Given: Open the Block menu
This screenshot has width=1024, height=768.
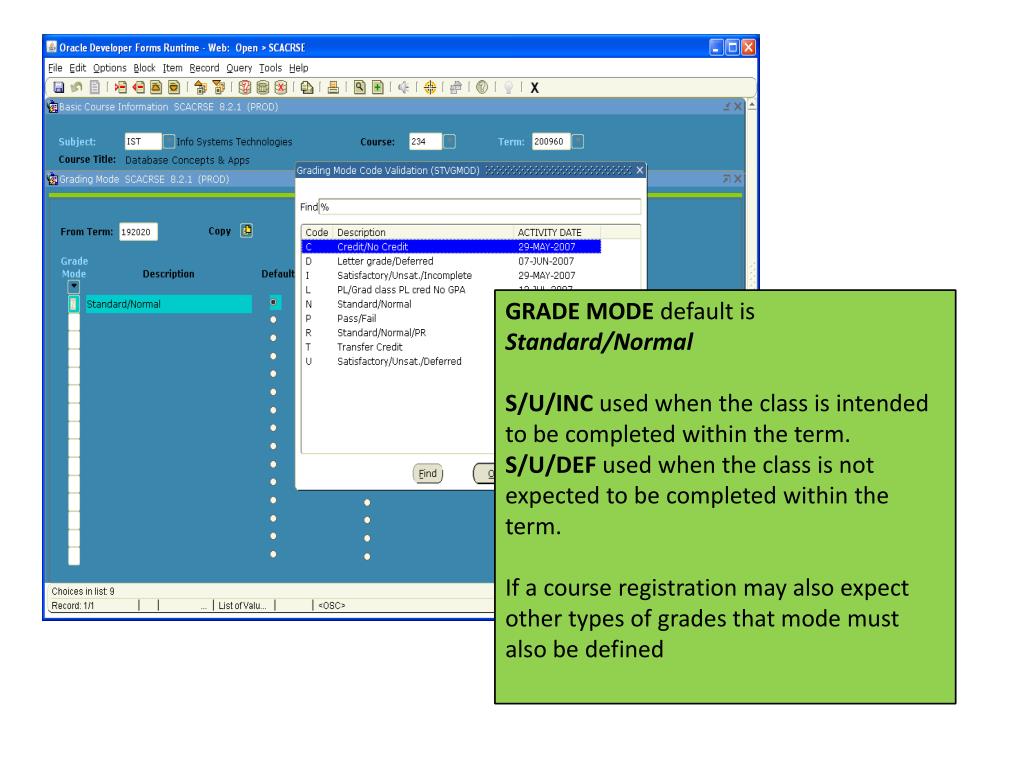Looking at the screenshot, I should tap(144, 68).
